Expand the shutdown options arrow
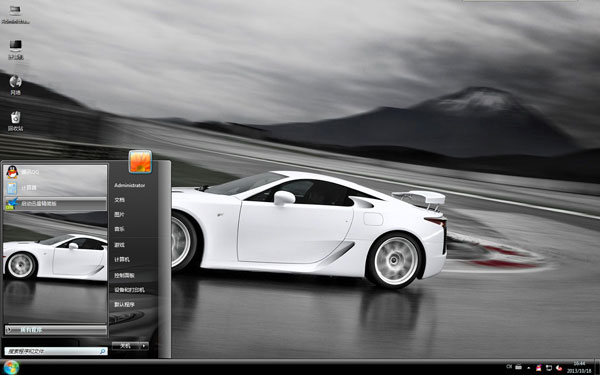Viewport: 600px width, 375px height. (143, 346)
